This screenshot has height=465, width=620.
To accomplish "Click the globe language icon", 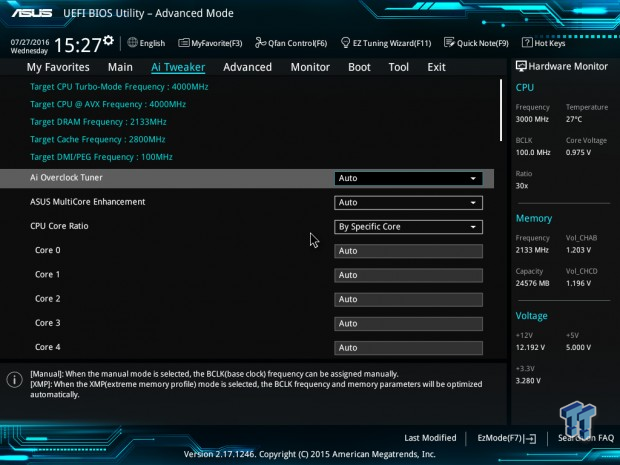I will coord(132,42).
